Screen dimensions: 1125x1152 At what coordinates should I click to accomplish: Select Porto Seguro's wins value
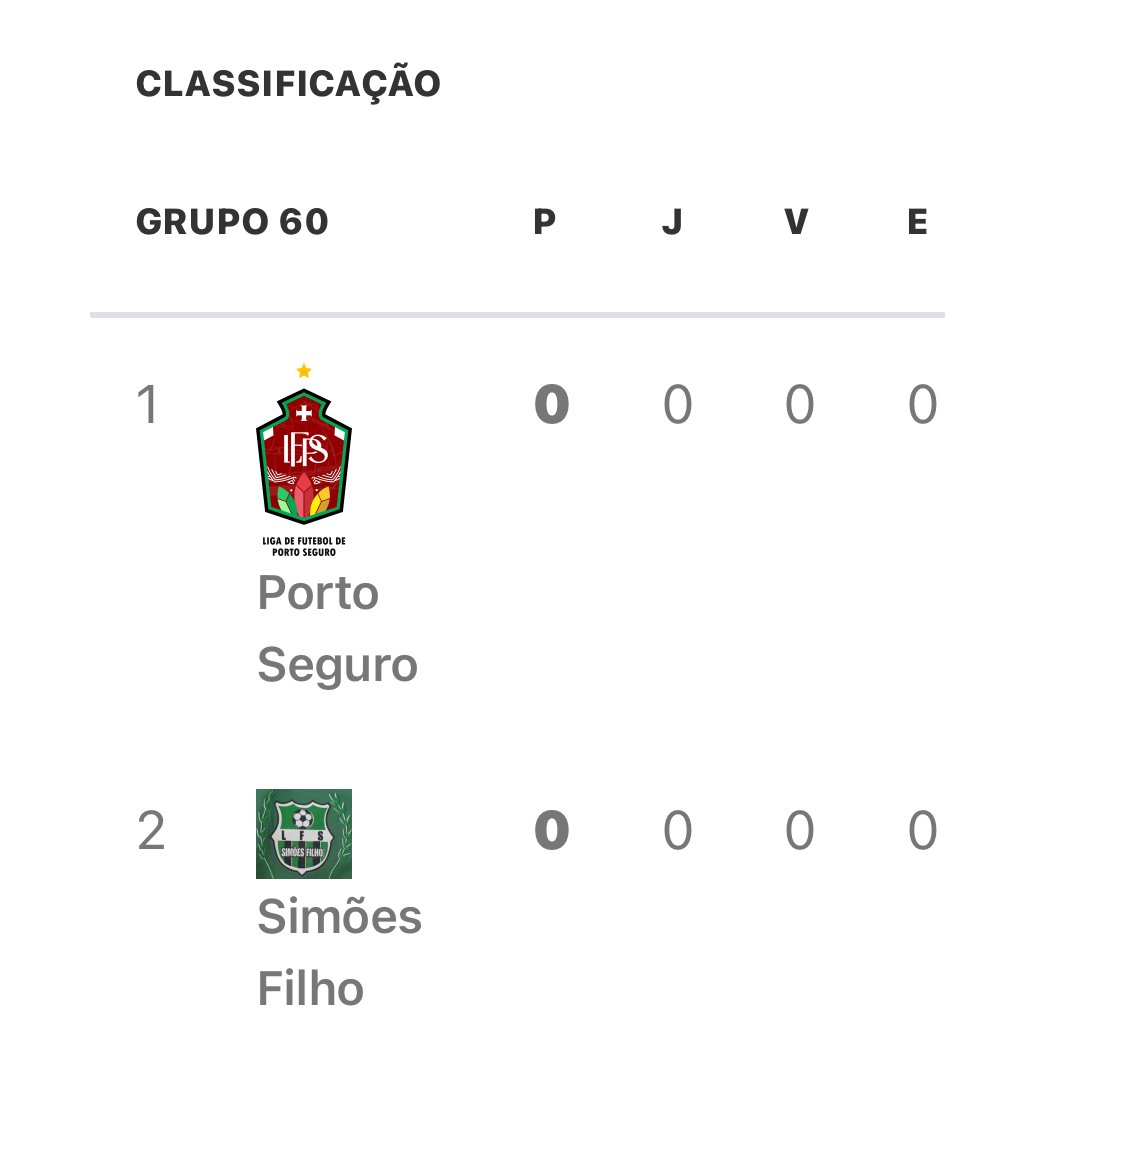point(799,404)
